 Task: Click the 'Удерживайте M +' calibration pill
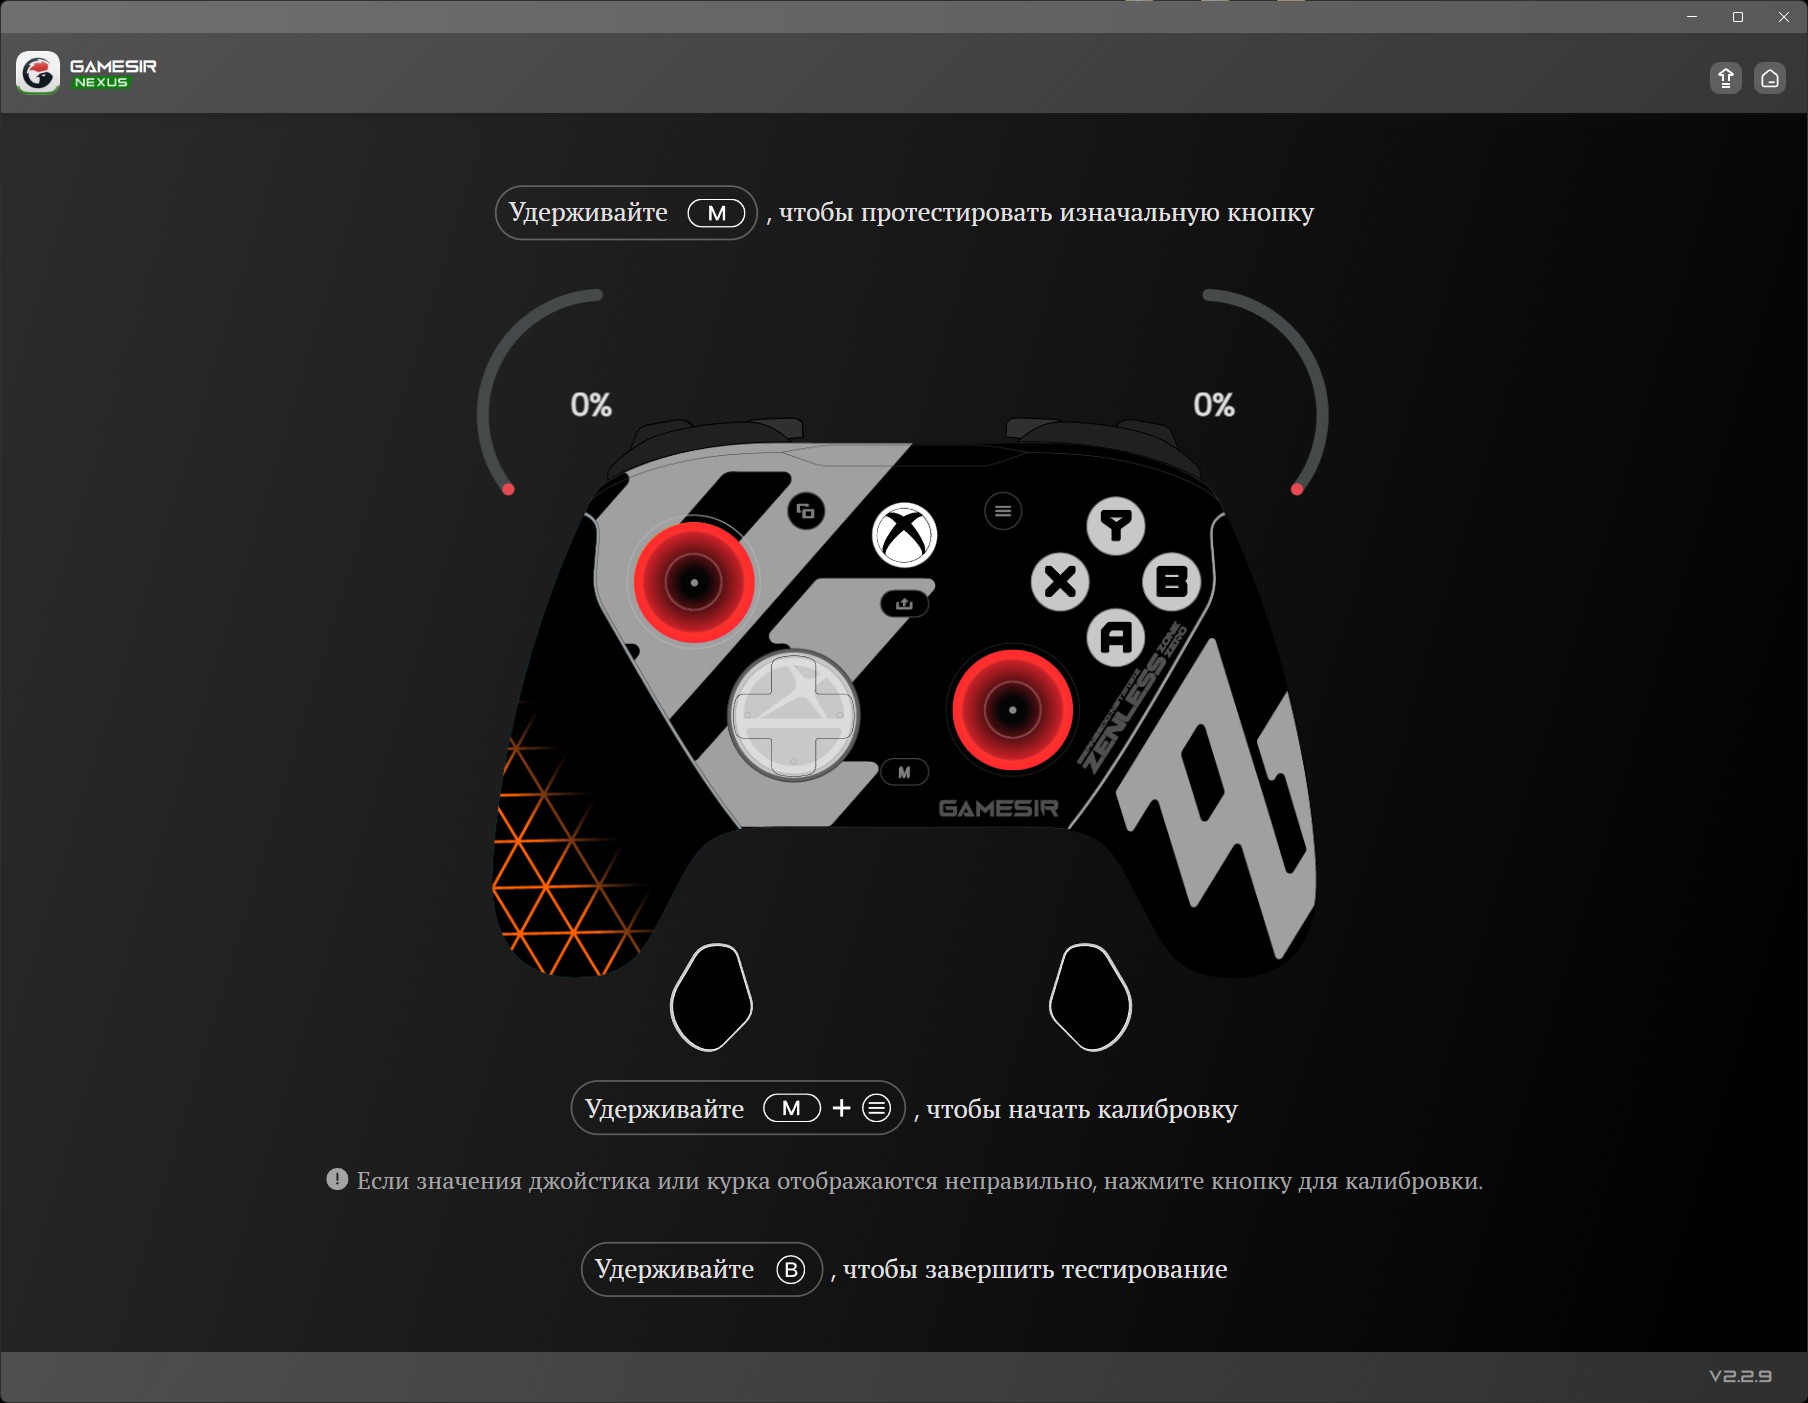click(738, 1108)
